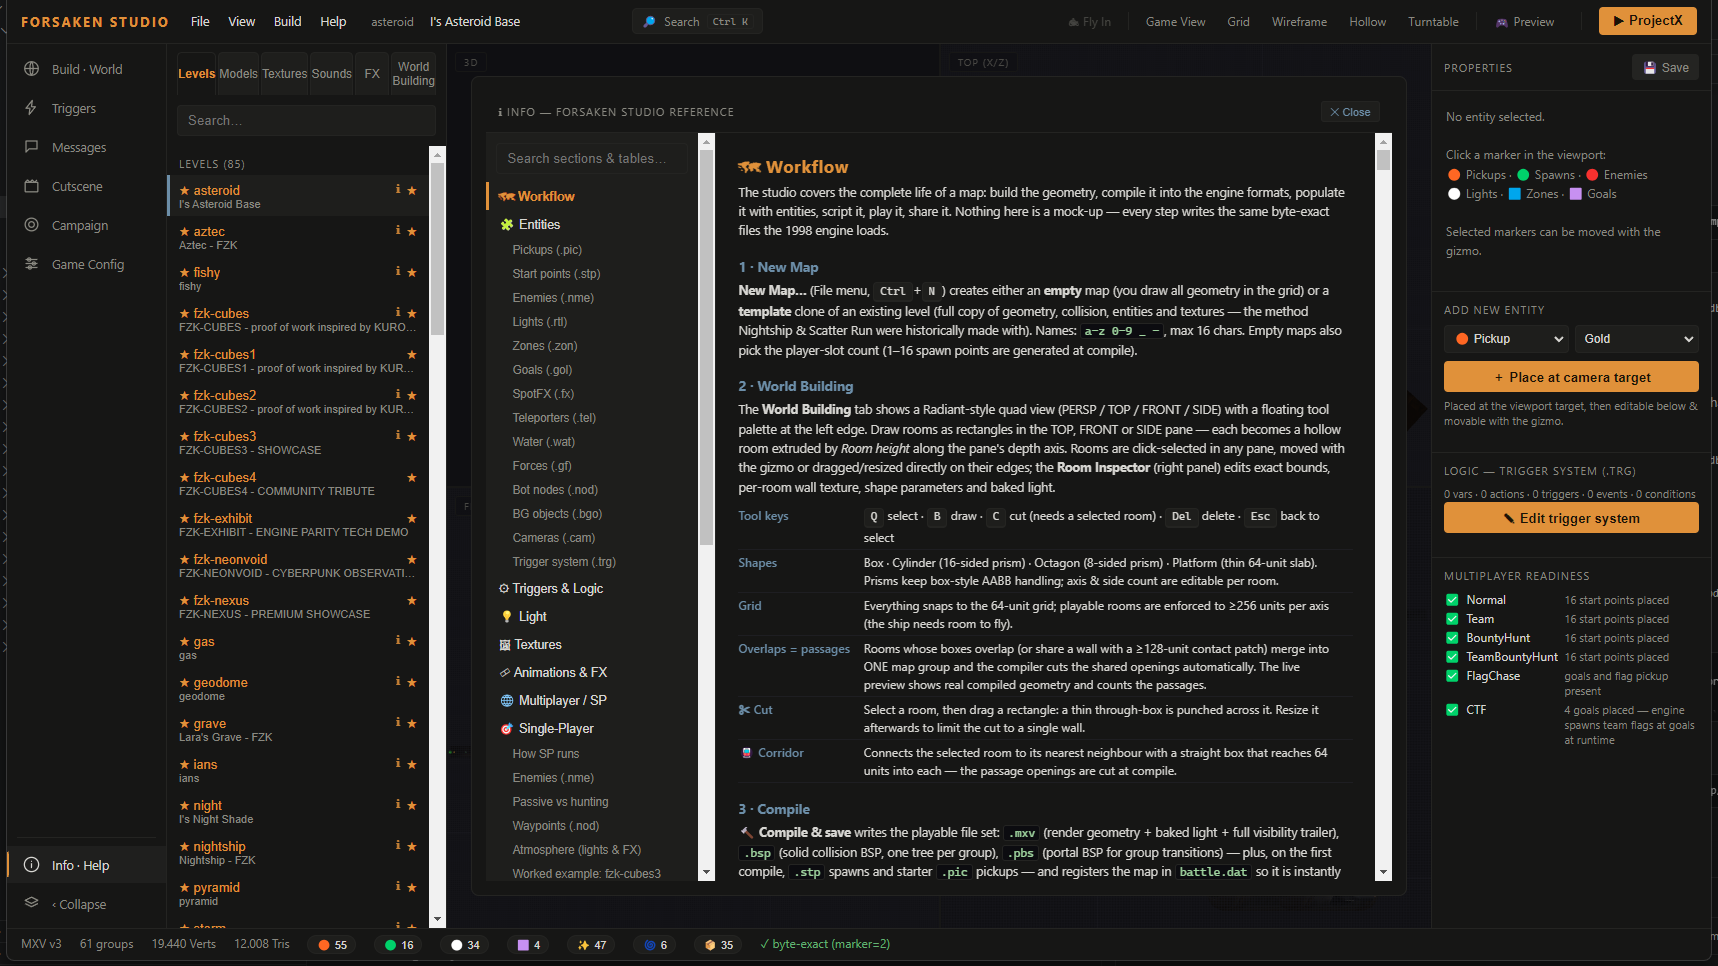
Task: Toggle the FlagChase readiness checkbox
Action: click(1452, 676)
